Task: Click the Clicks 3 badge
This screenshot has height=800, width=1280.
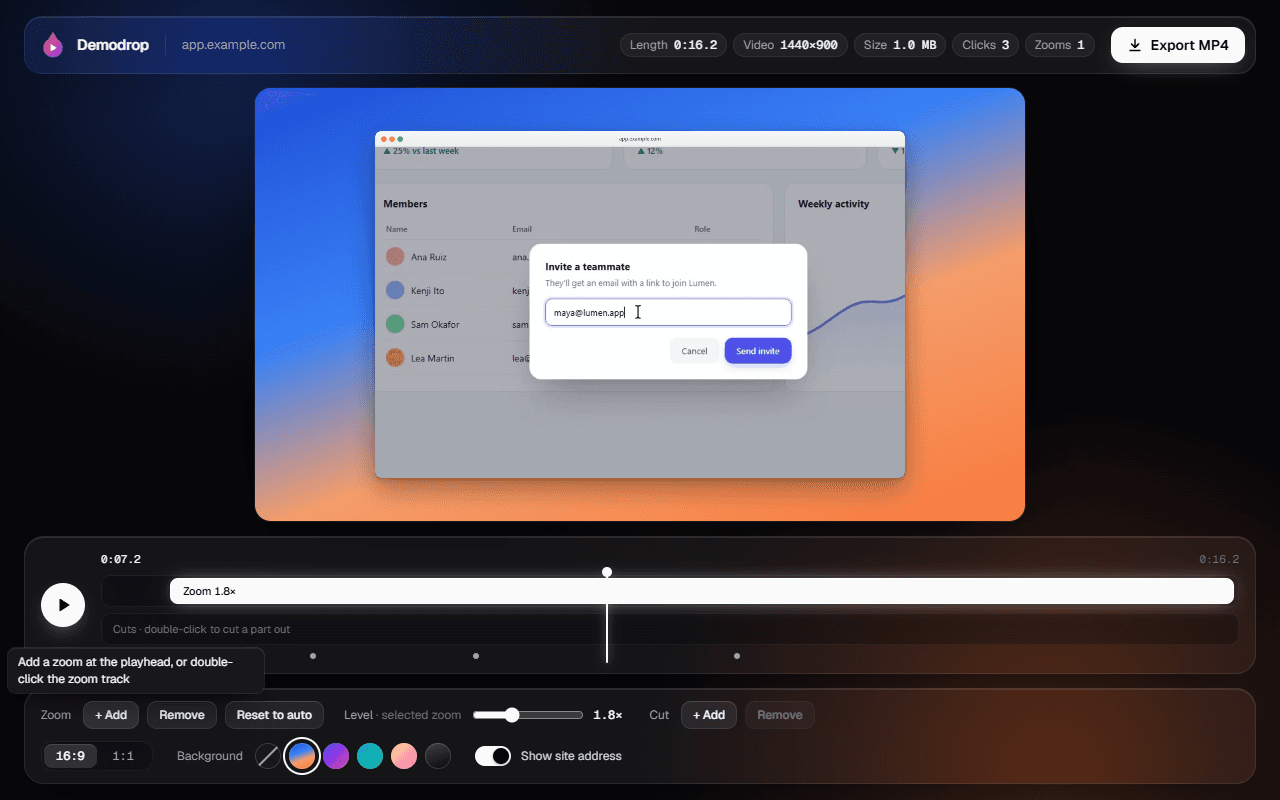Action: point(986,45)
